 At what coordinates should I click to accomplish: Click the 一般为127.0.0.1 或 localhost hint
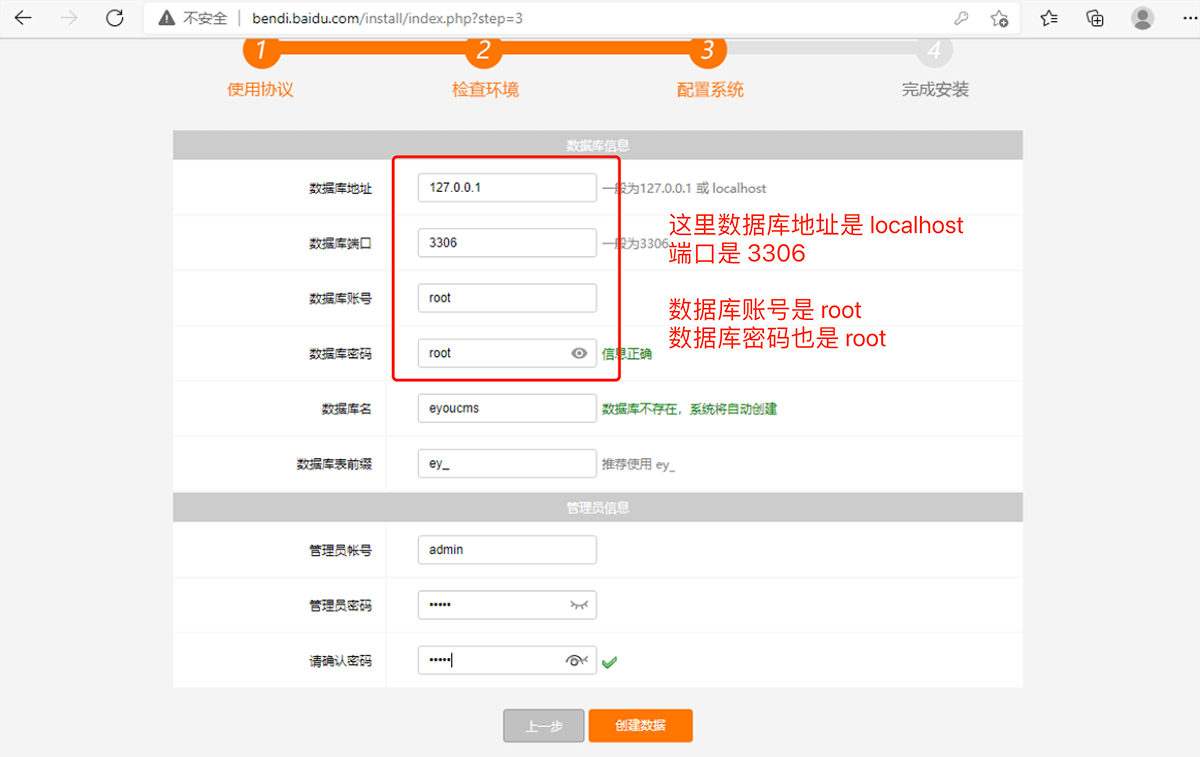point(684,188)
